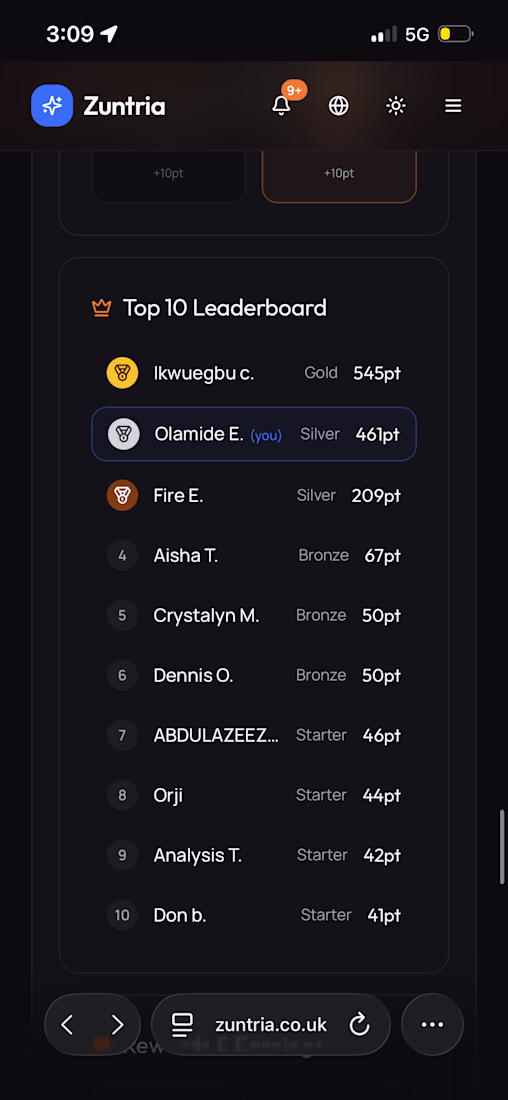Select the gold medal icon for Ikwuegbu c.

pyautogui.click(x=123, y=373)
